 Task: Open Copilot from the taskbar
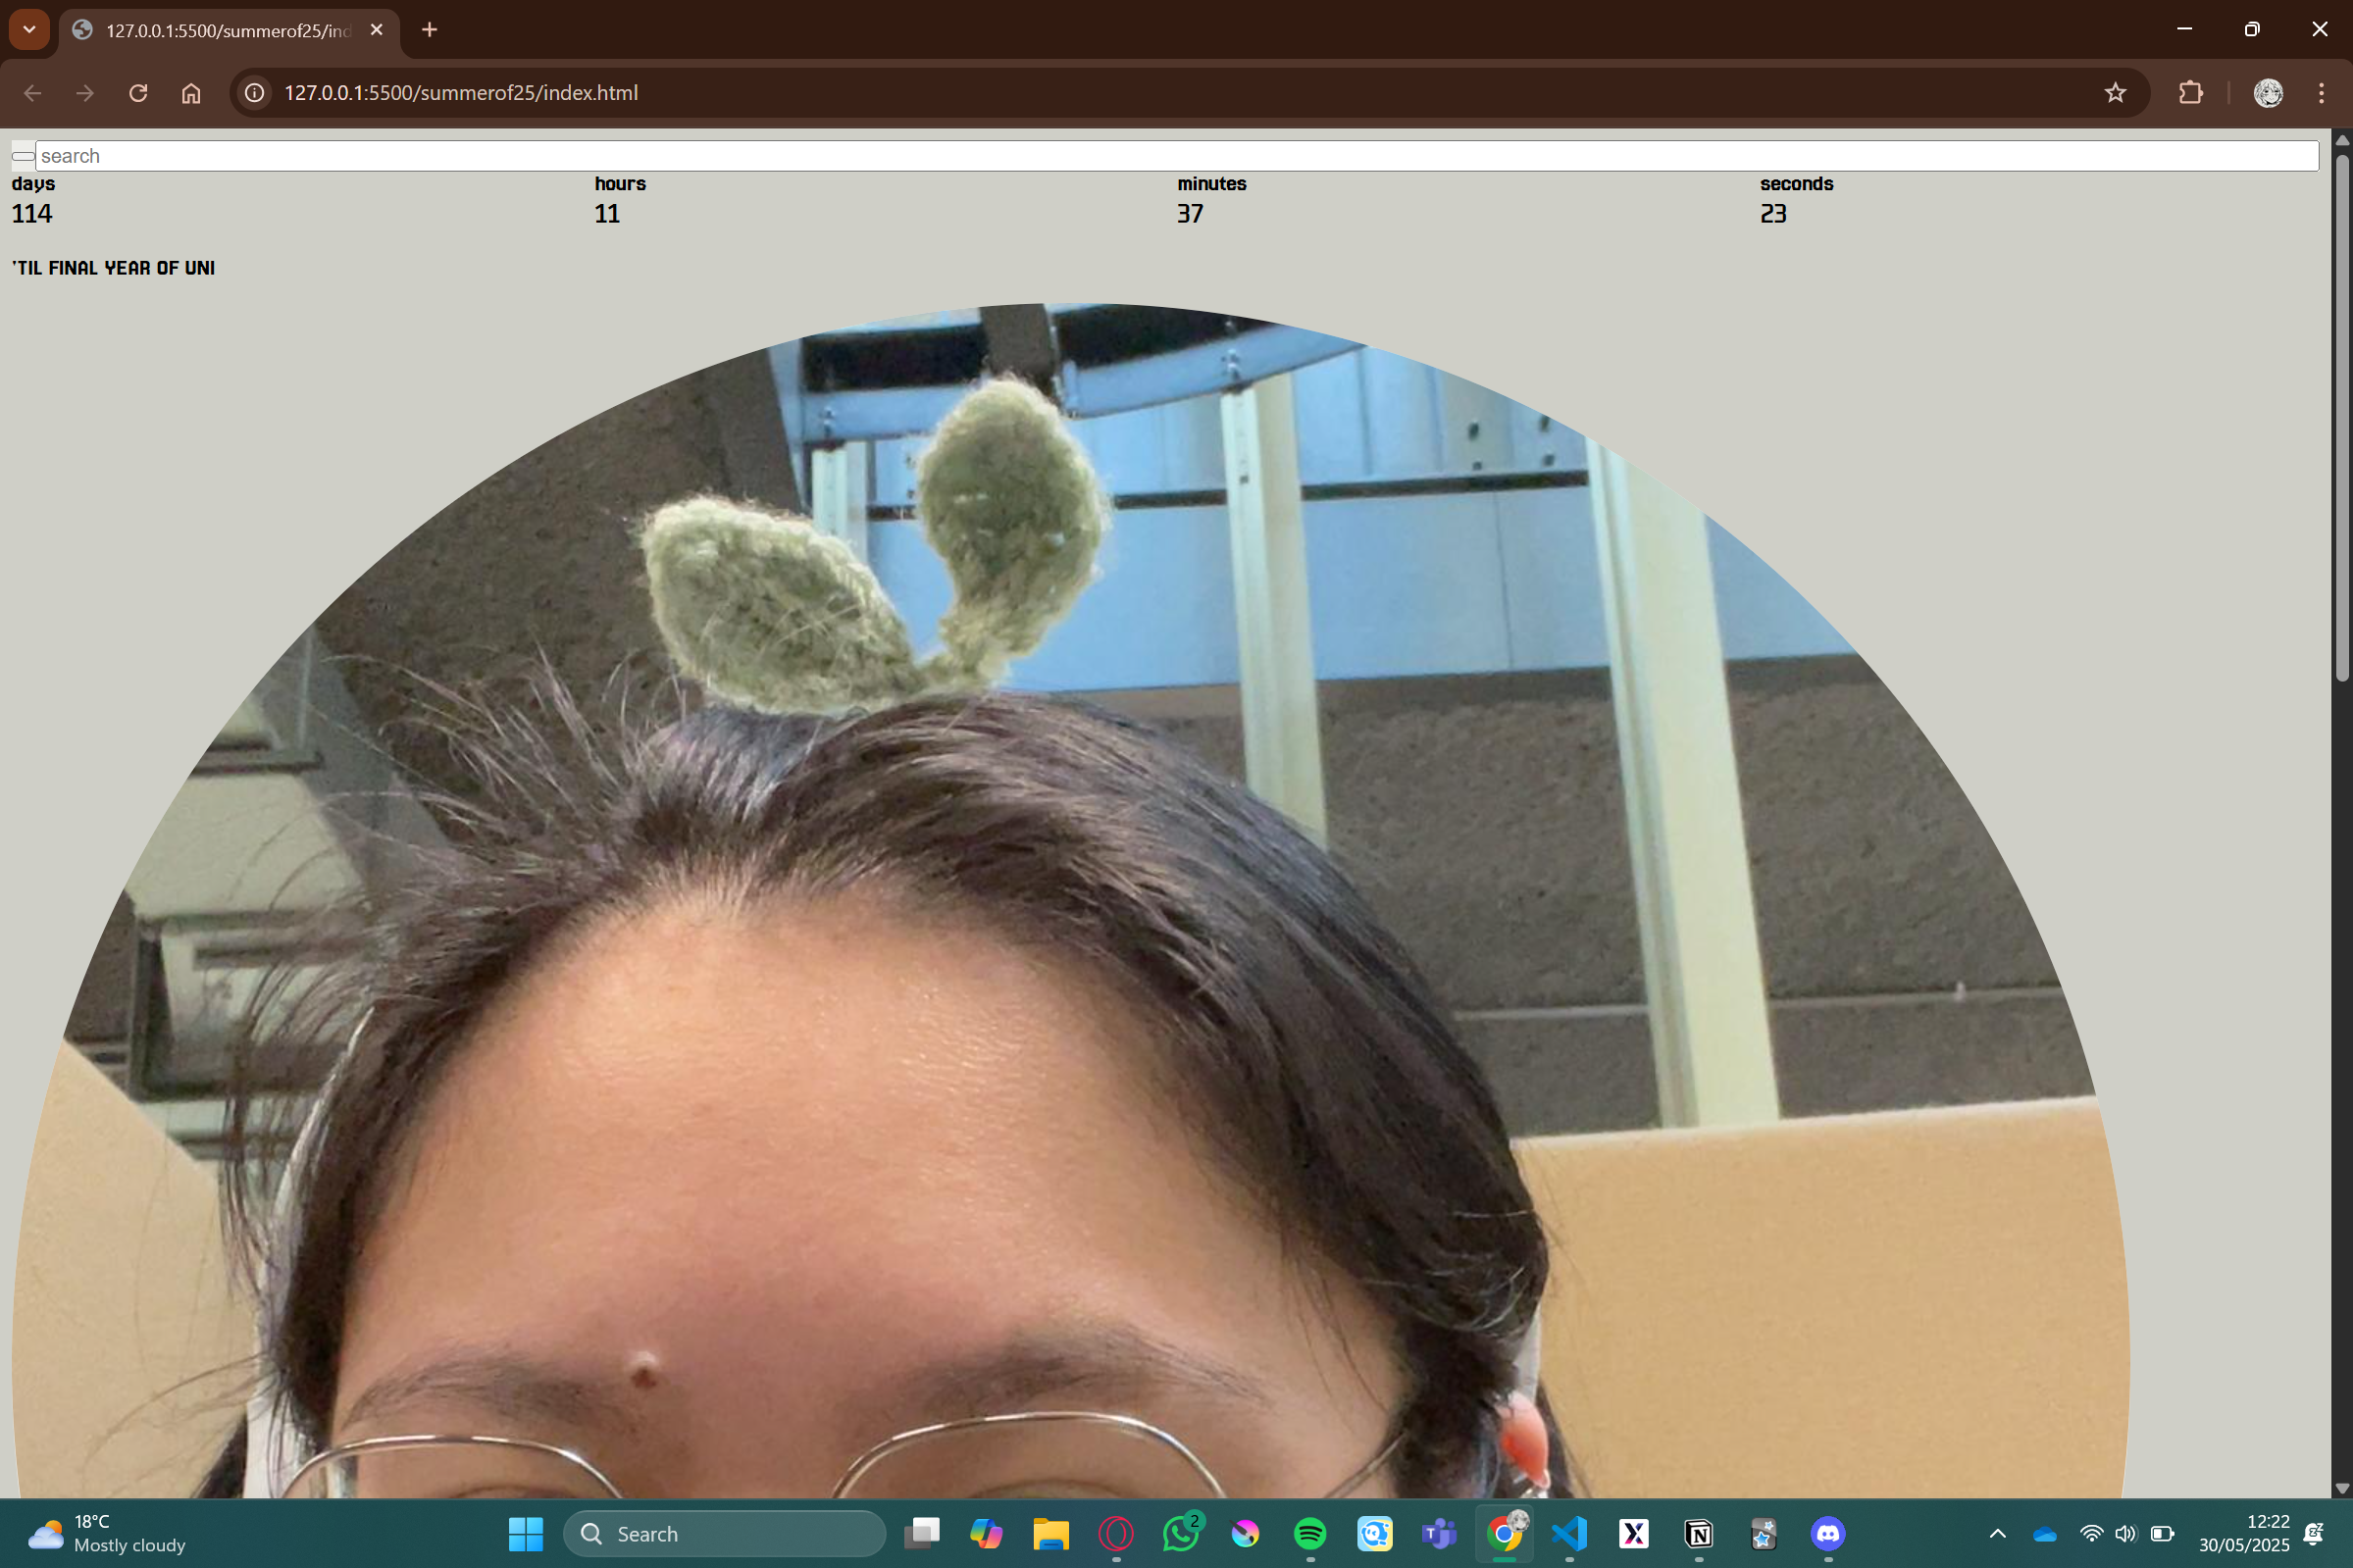pyautogui.click(x=986, y=1533)
